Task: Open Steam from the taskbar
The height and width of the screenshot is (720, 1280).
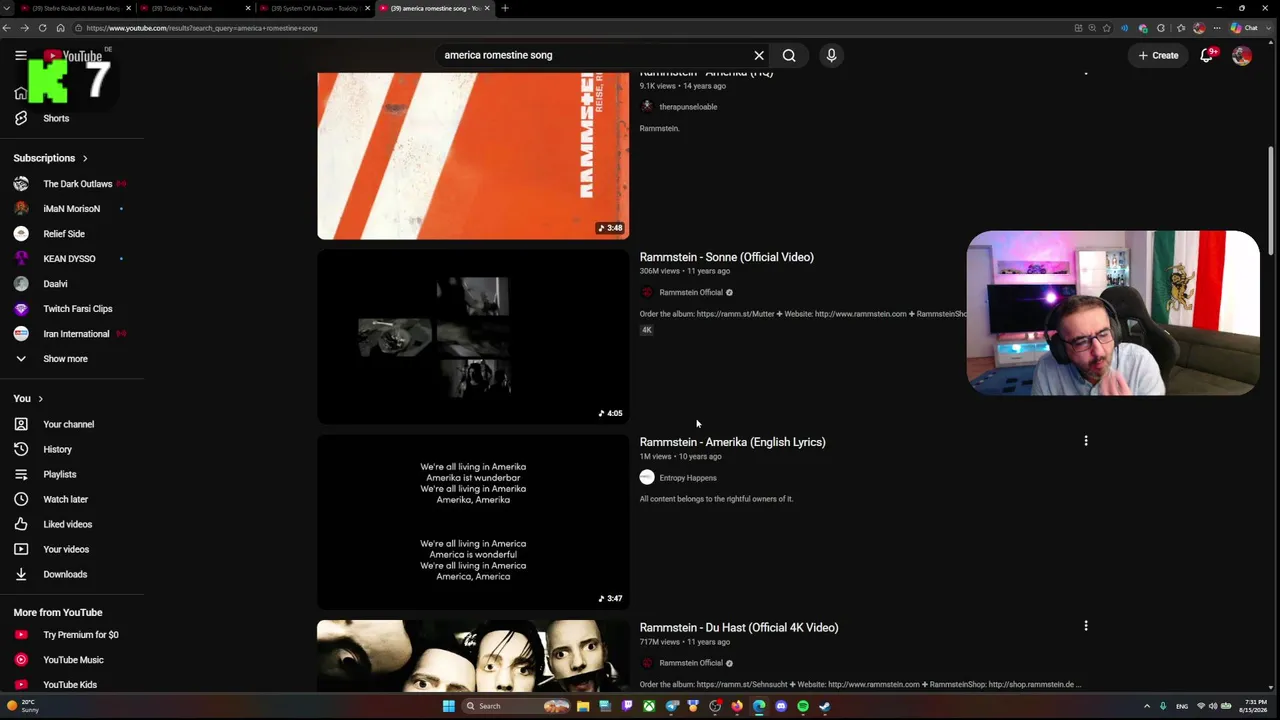Action: coord(825,706)
